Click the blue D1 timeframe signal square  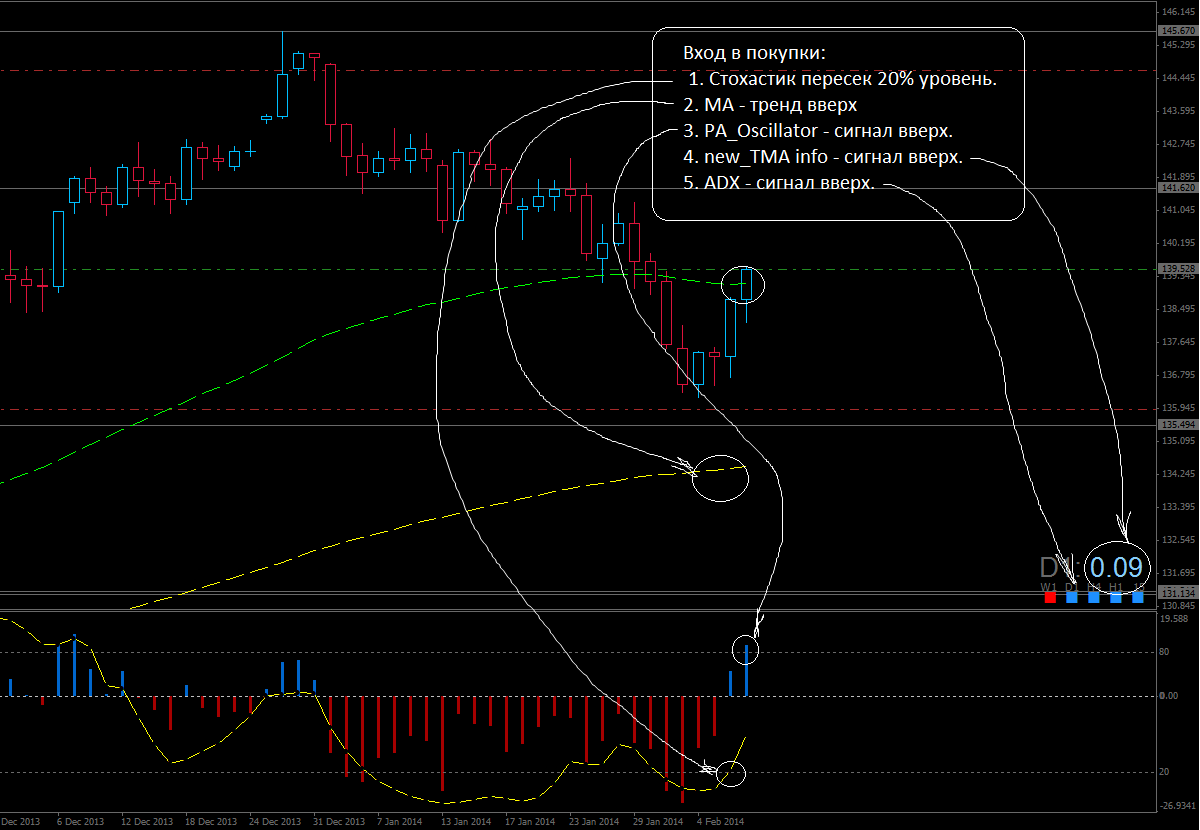click(x=1072, y=597)
